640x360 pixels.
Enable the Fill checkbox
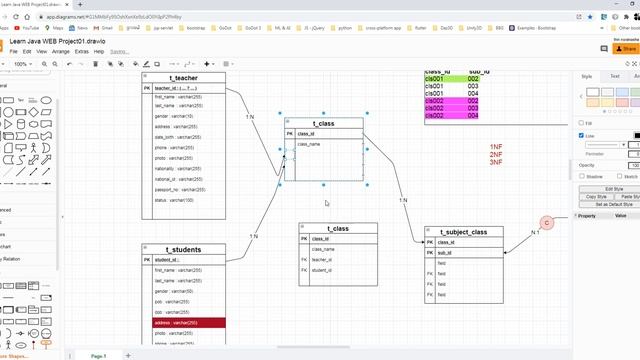click(581, 123)
